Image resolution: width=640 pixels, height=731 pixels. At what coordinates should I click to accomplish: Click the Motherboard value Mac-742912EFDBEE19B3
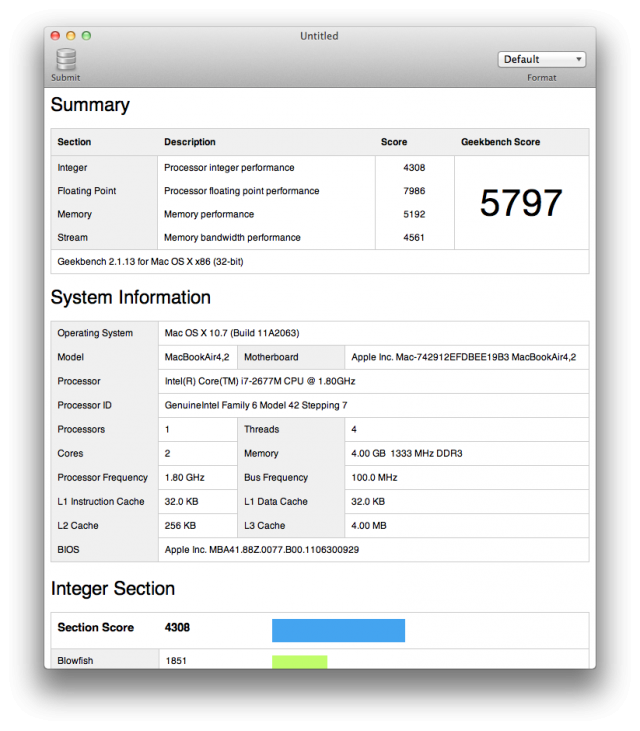pyautogui.click(x=463, y=357)
